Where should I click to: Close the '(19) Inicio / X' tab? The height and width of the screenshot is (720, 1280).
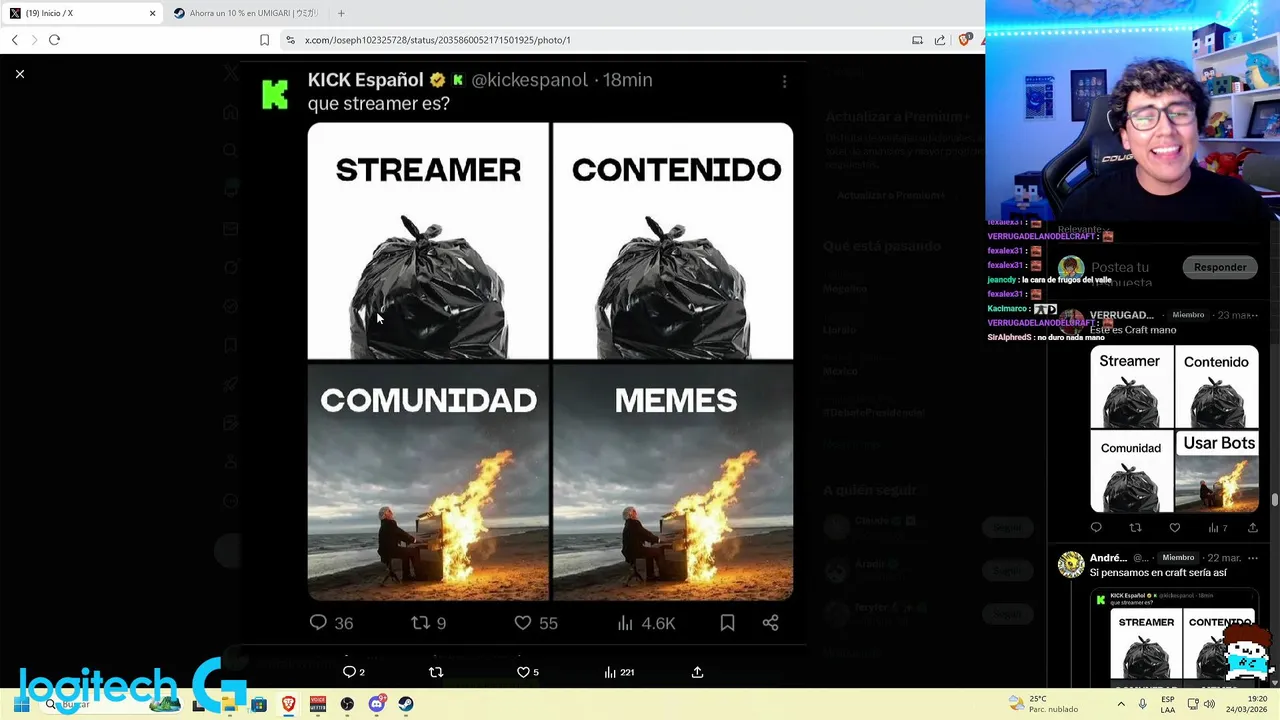pos(152,13)
